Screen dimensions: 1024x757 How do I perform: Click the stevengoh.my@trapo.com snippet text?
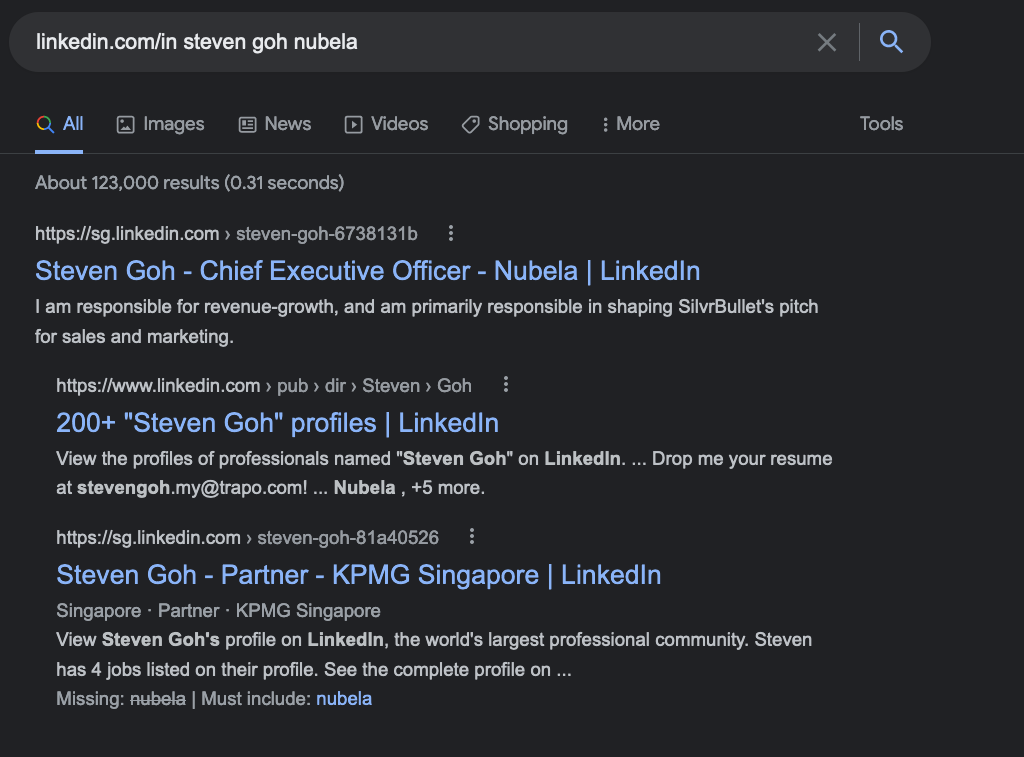coord(192,488)
